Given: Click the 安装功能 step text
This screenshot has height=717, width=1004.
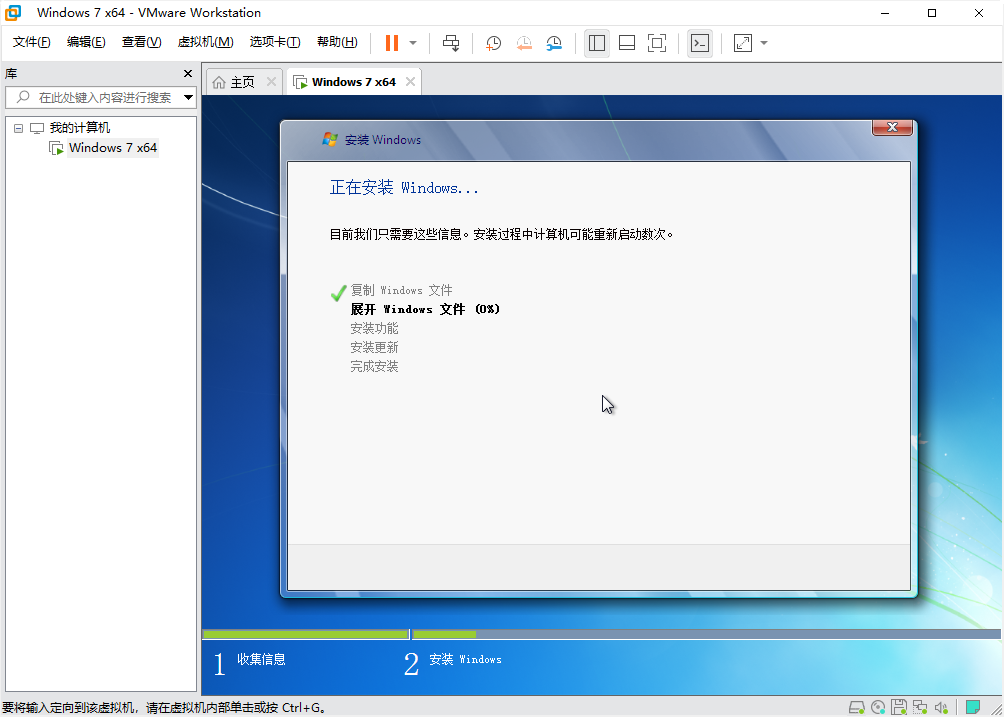Looking at the screenshot, I should point(374,328).
